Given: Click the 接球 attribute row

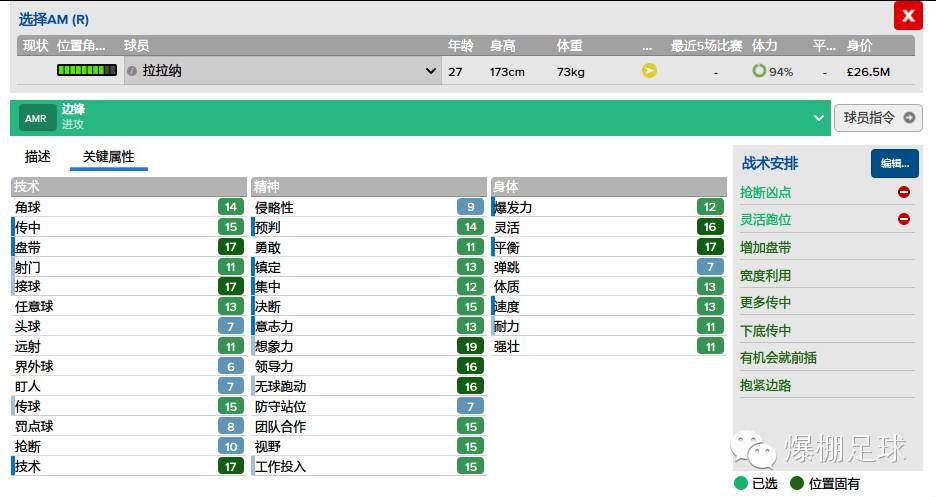Looking at the screenshot, I should 128,287.
